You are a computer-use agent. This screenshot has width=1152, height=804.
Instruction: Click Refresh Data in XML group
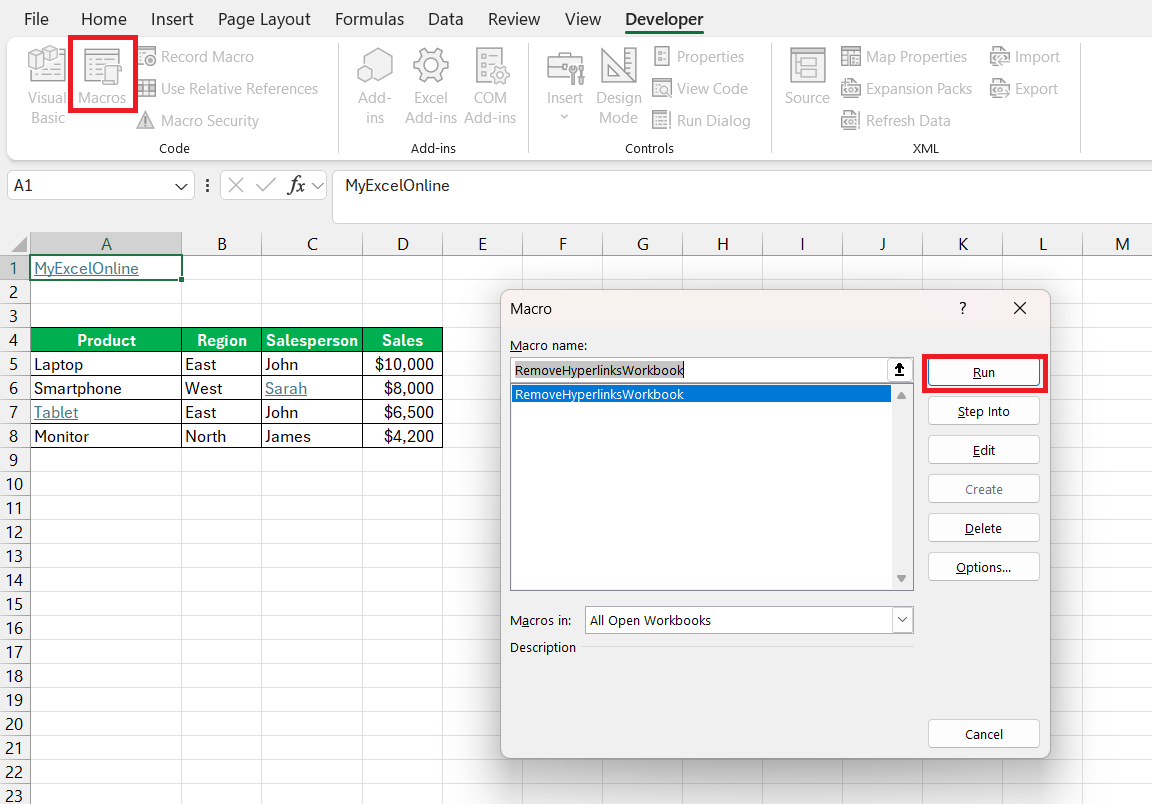click(x=896, y=121)
